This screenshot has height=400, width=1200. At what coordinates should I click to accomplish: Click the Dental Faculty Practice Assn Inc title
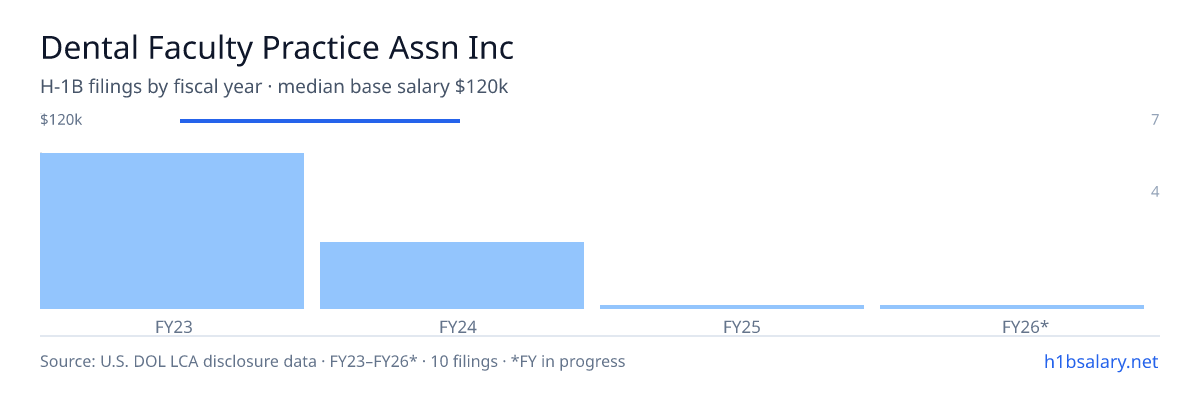pyautogui.click(x=277, y=48)
